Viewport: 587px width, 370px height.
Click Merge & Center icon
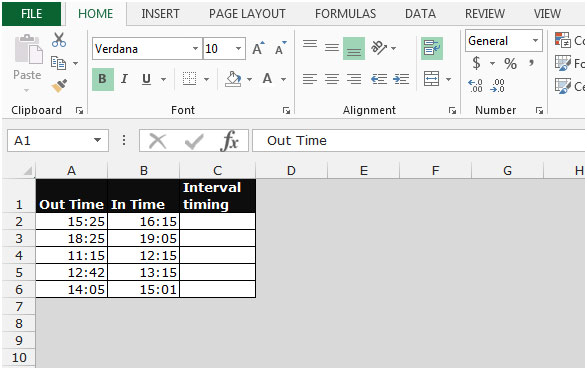click(431, 79)
